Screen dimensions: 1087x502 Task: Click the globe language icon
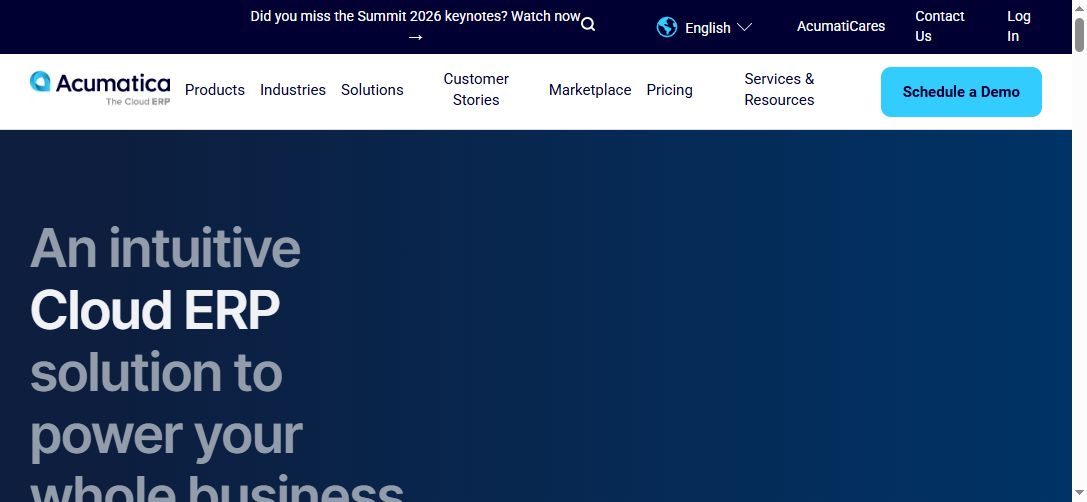point(667,27)
